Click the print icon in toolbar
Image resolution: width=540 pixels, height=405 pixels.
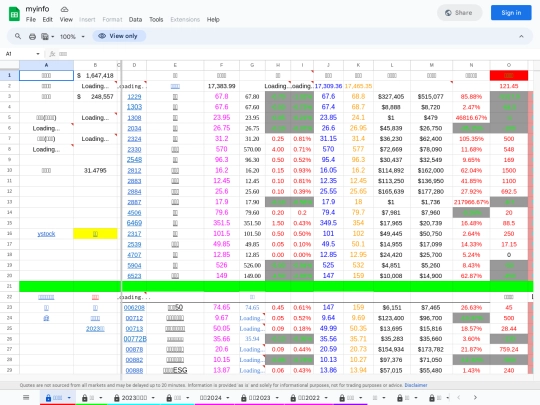tap(32, 36)
